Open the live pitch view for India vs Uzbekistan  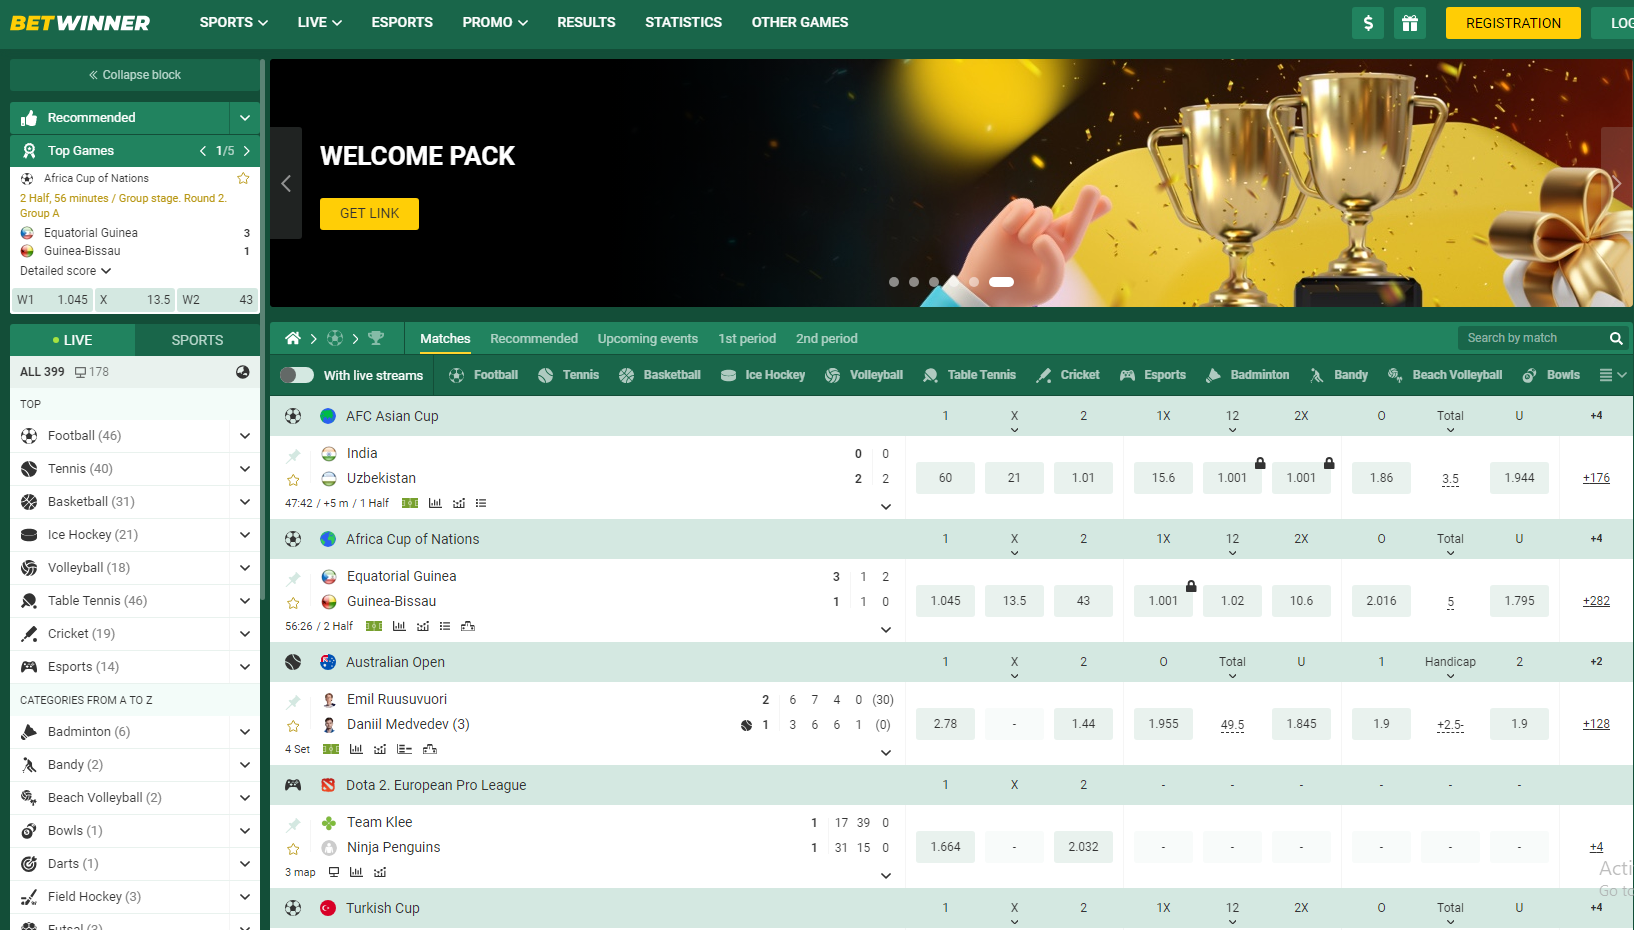coord(410,503)
